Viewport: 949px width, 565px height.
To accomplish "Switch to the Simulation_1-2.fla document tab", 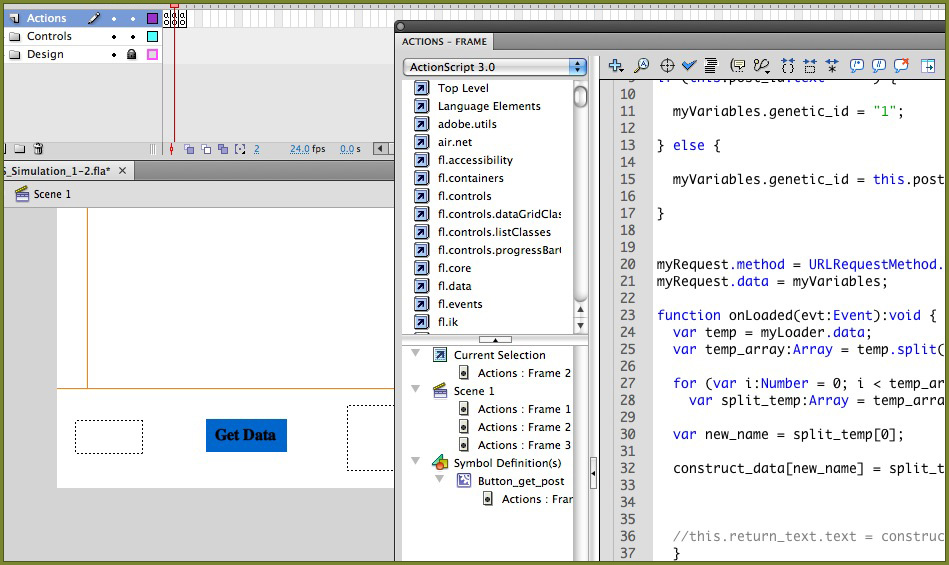I will pos(57,171).
